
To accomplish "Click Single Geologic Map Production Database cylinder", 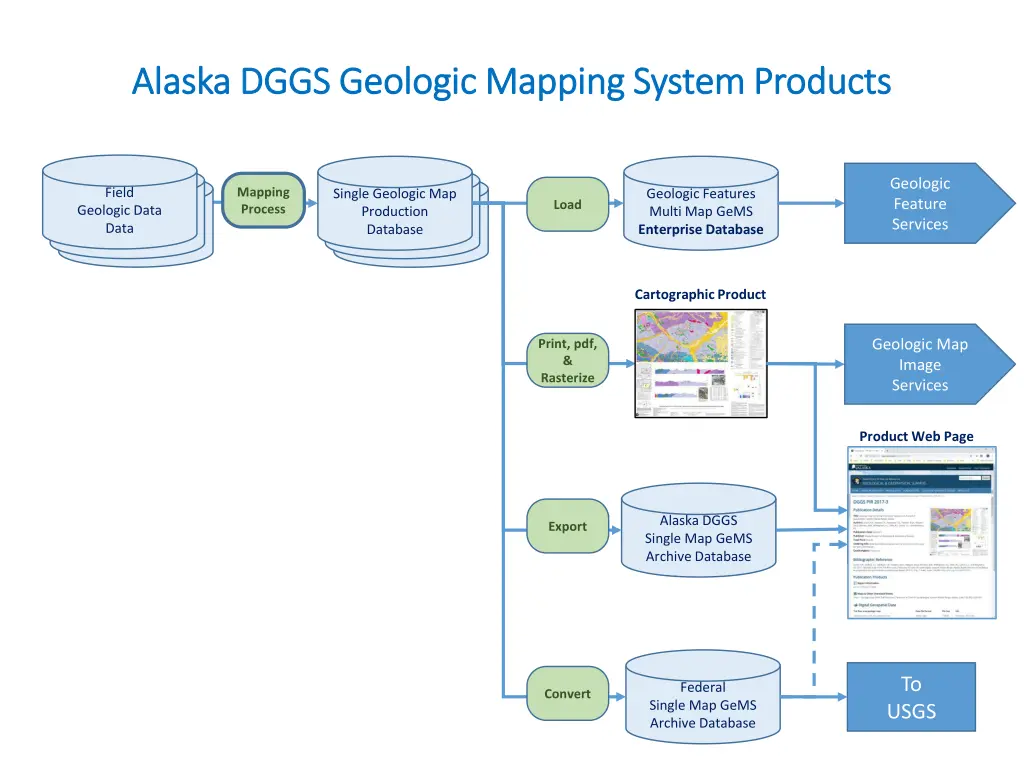I will 394,211.
